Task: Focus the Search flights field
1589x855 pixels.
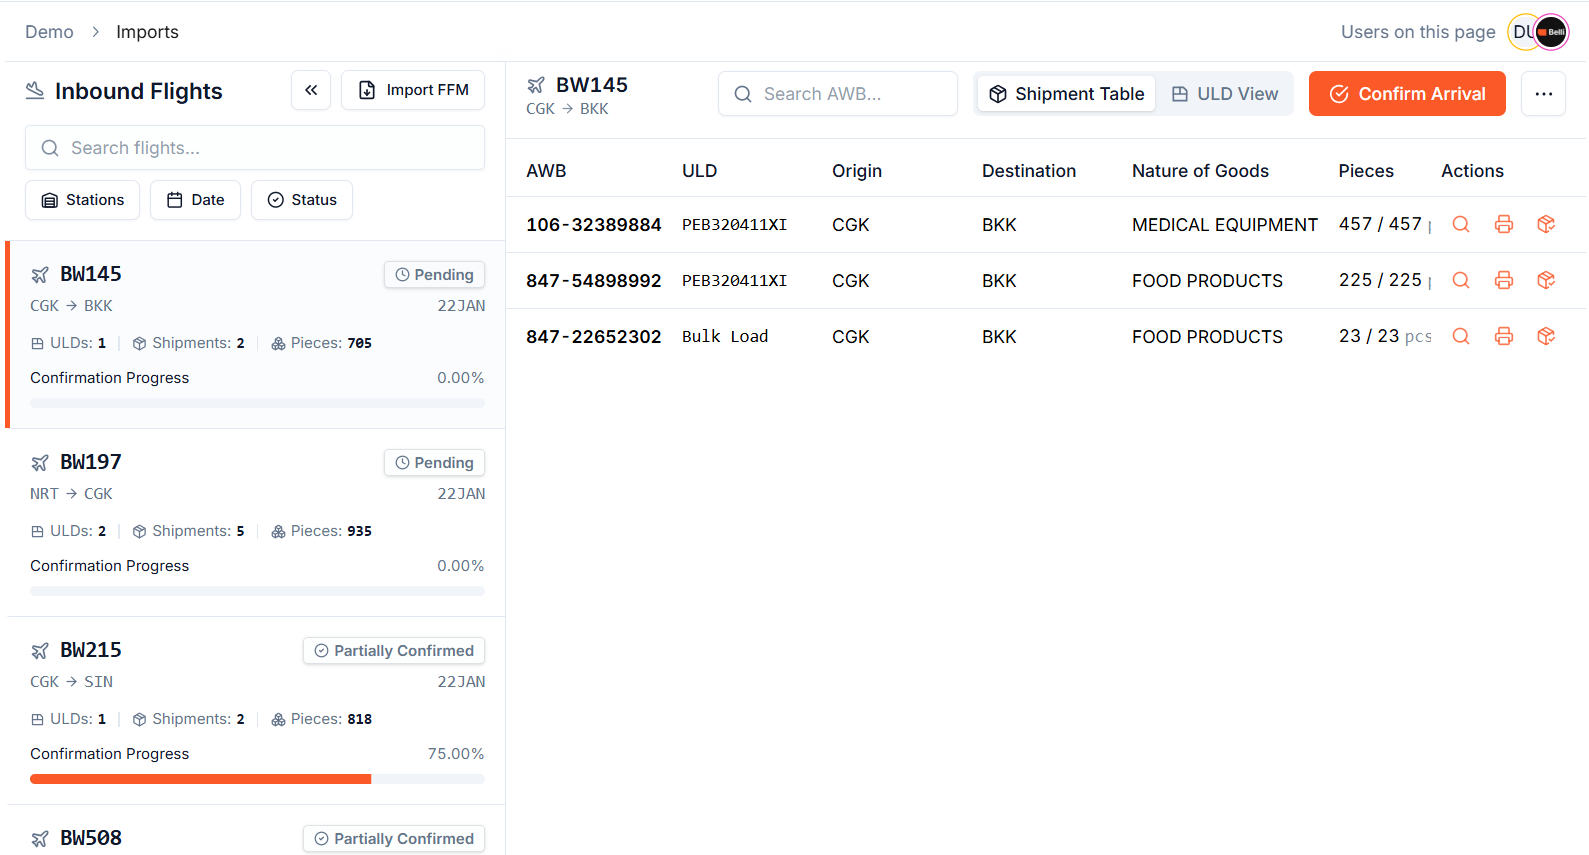Action: tap(255, 148)
